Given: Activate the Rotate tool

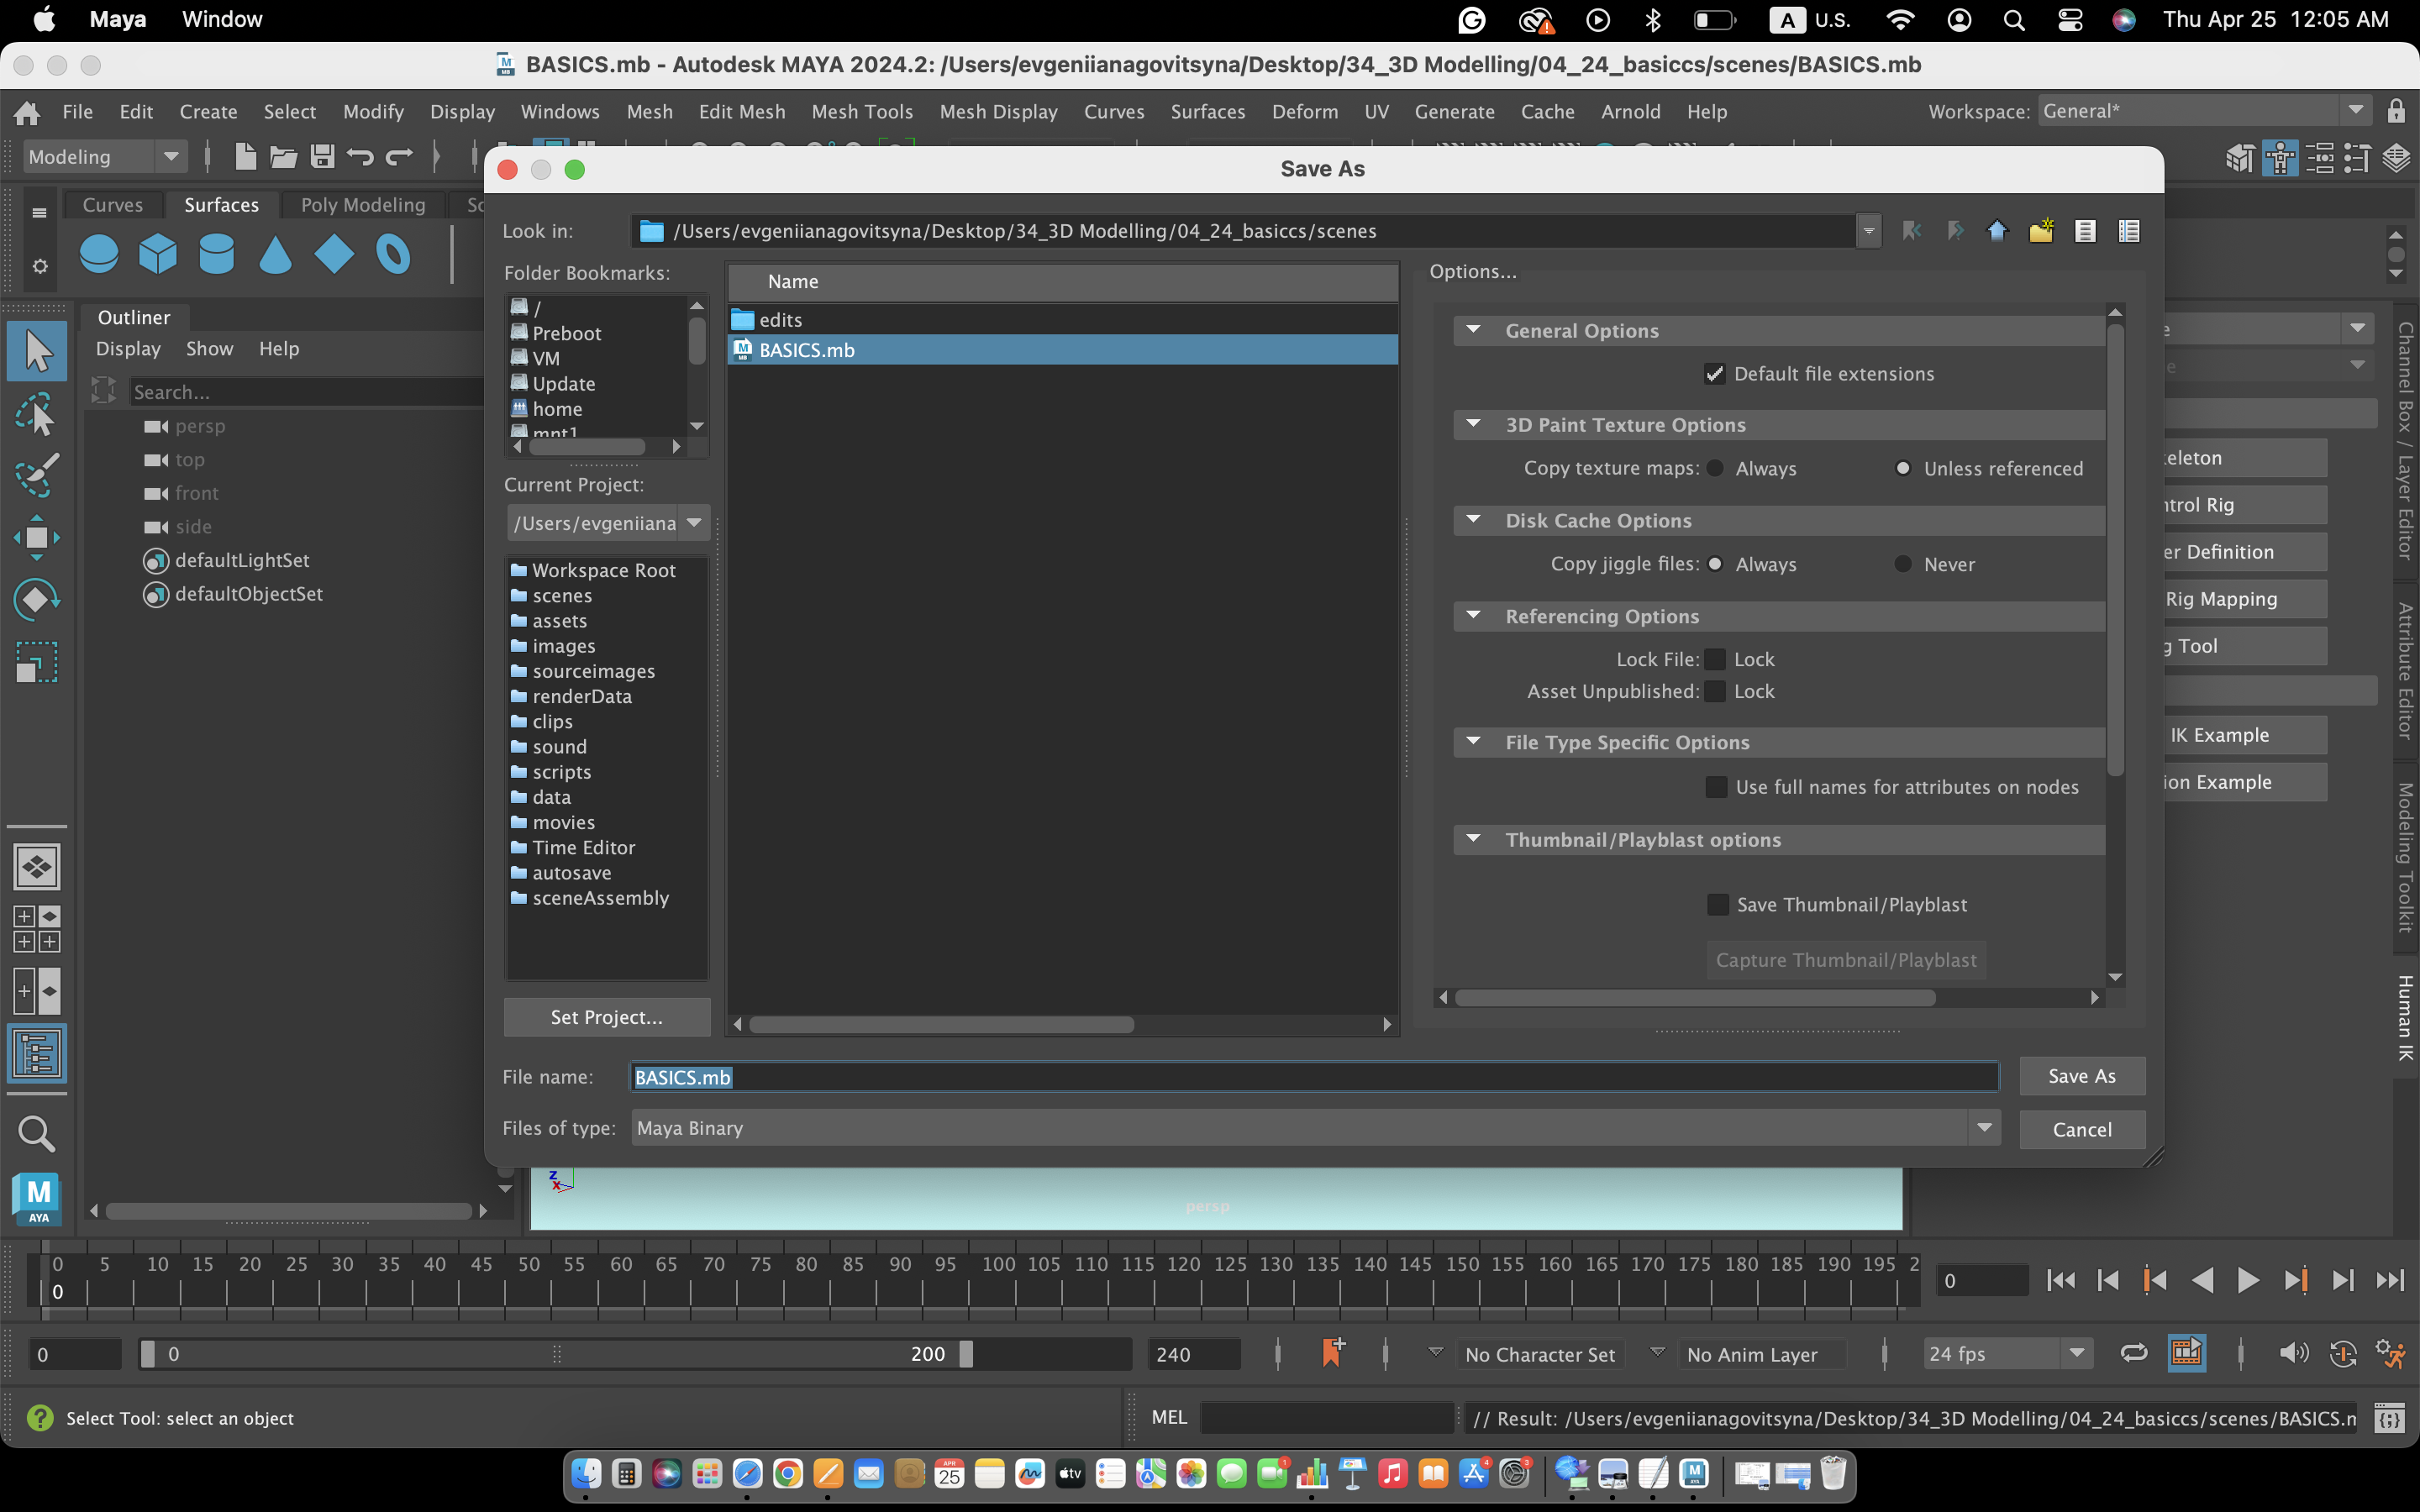Looking at the screenshot, I should tap(37, 599).
